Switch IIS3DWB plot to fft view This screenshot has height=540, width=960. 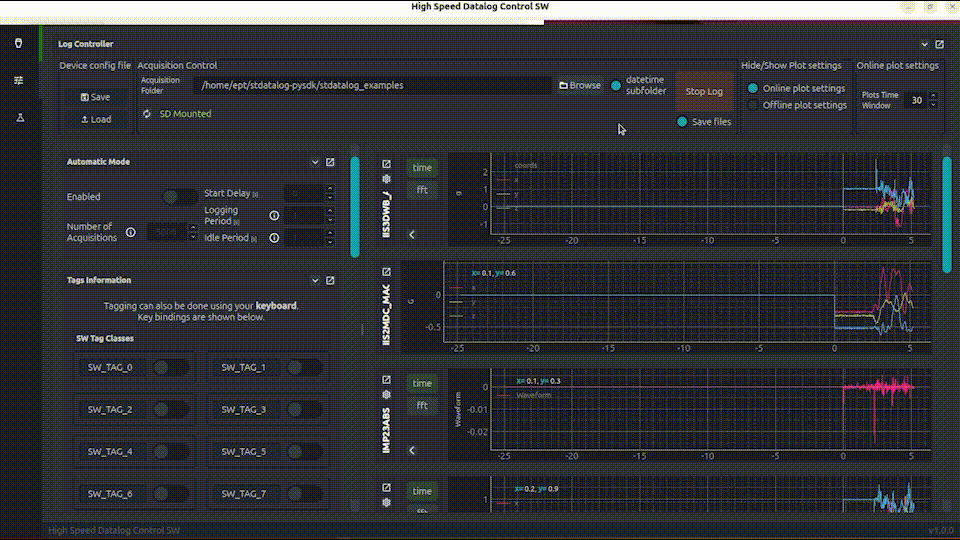[422, 190]
